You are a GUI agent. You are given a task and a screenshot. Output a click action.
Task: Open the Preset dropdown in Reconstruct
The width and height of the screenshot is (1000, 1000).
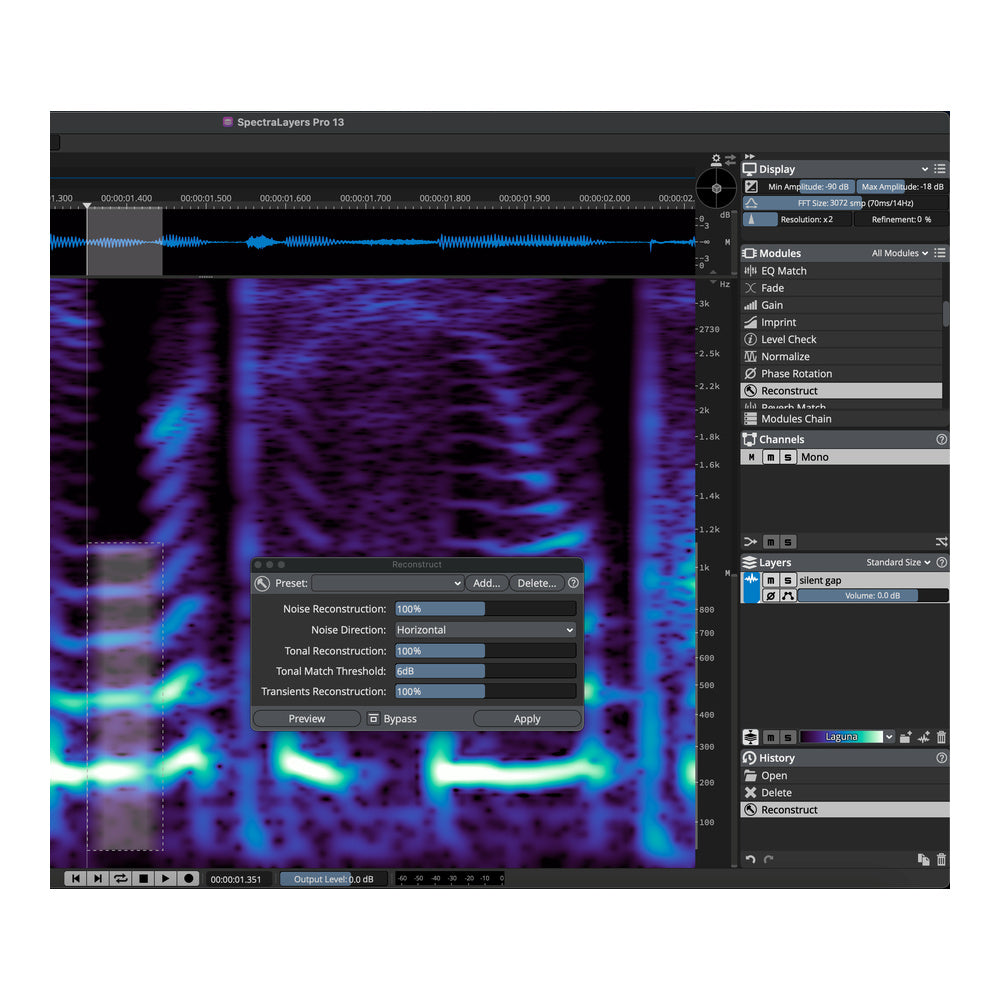(x=388, y=583)
